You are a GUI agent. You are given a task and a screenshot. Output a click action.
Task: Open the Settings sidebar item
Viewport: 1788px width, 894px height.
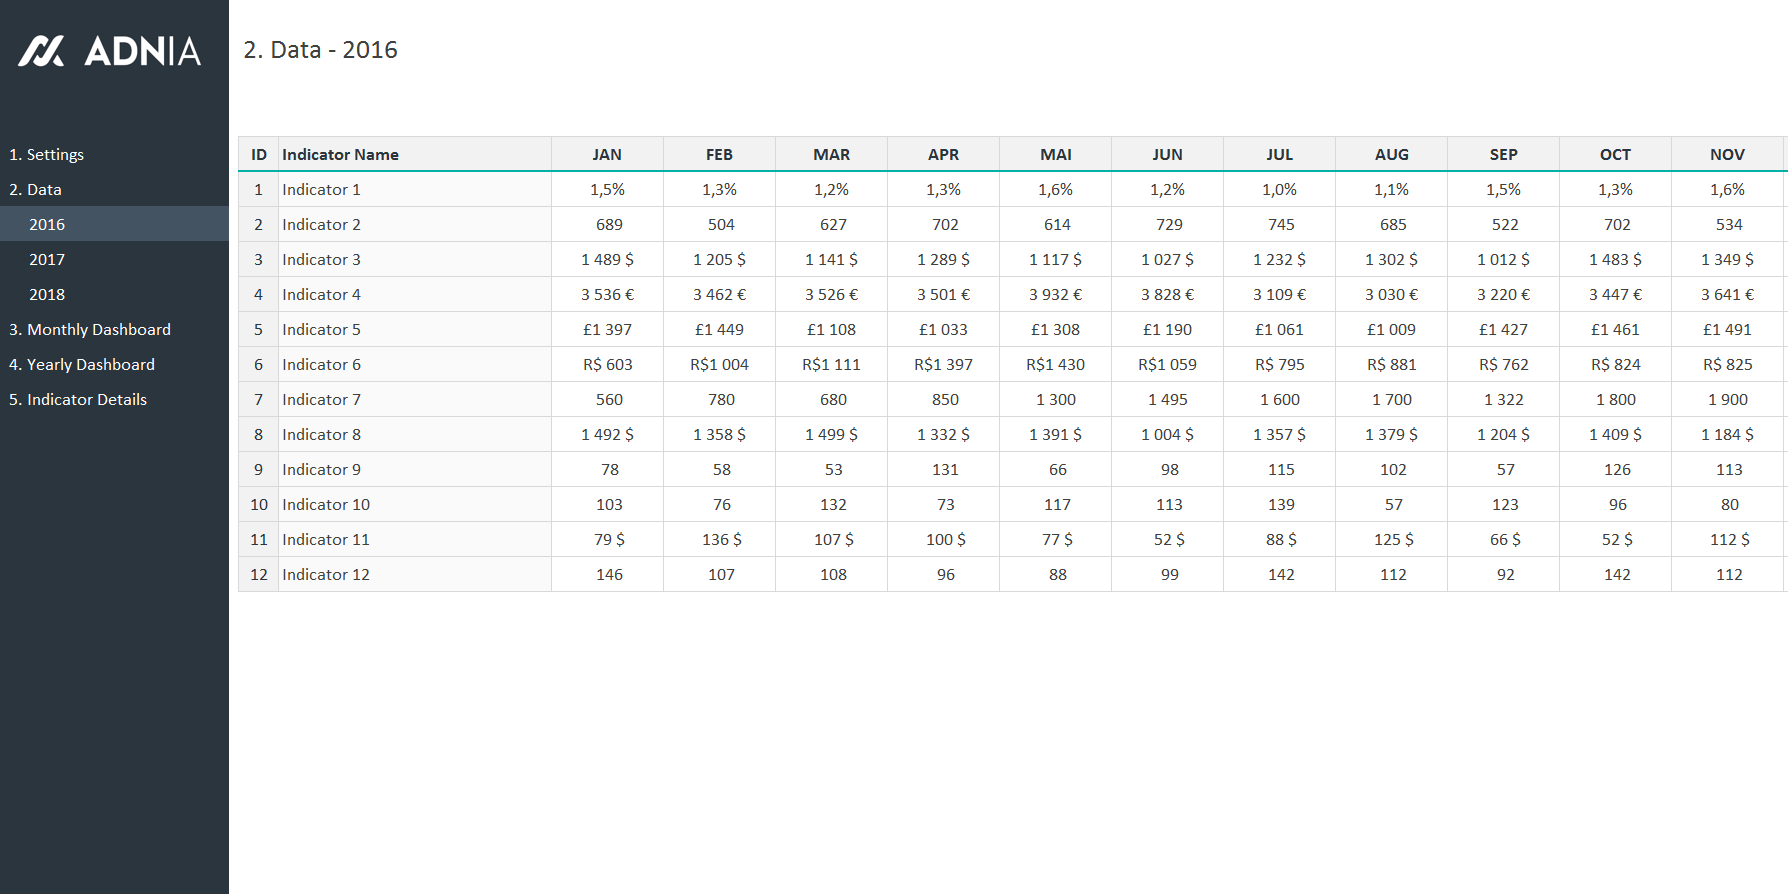pyautogui.click(x=46, y=154)
